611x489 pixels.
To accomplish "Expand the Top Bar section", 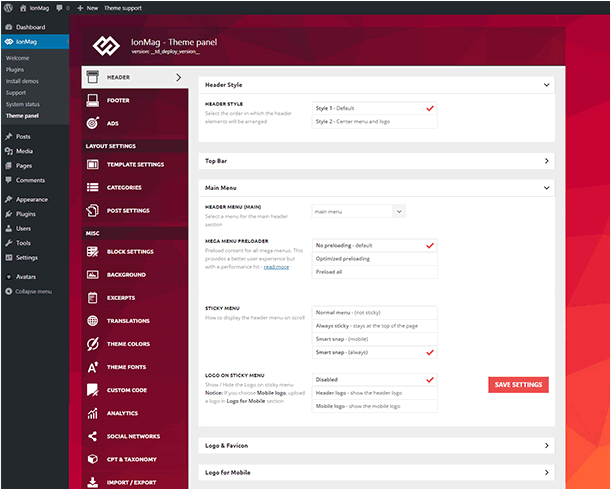I will point(546,161).
